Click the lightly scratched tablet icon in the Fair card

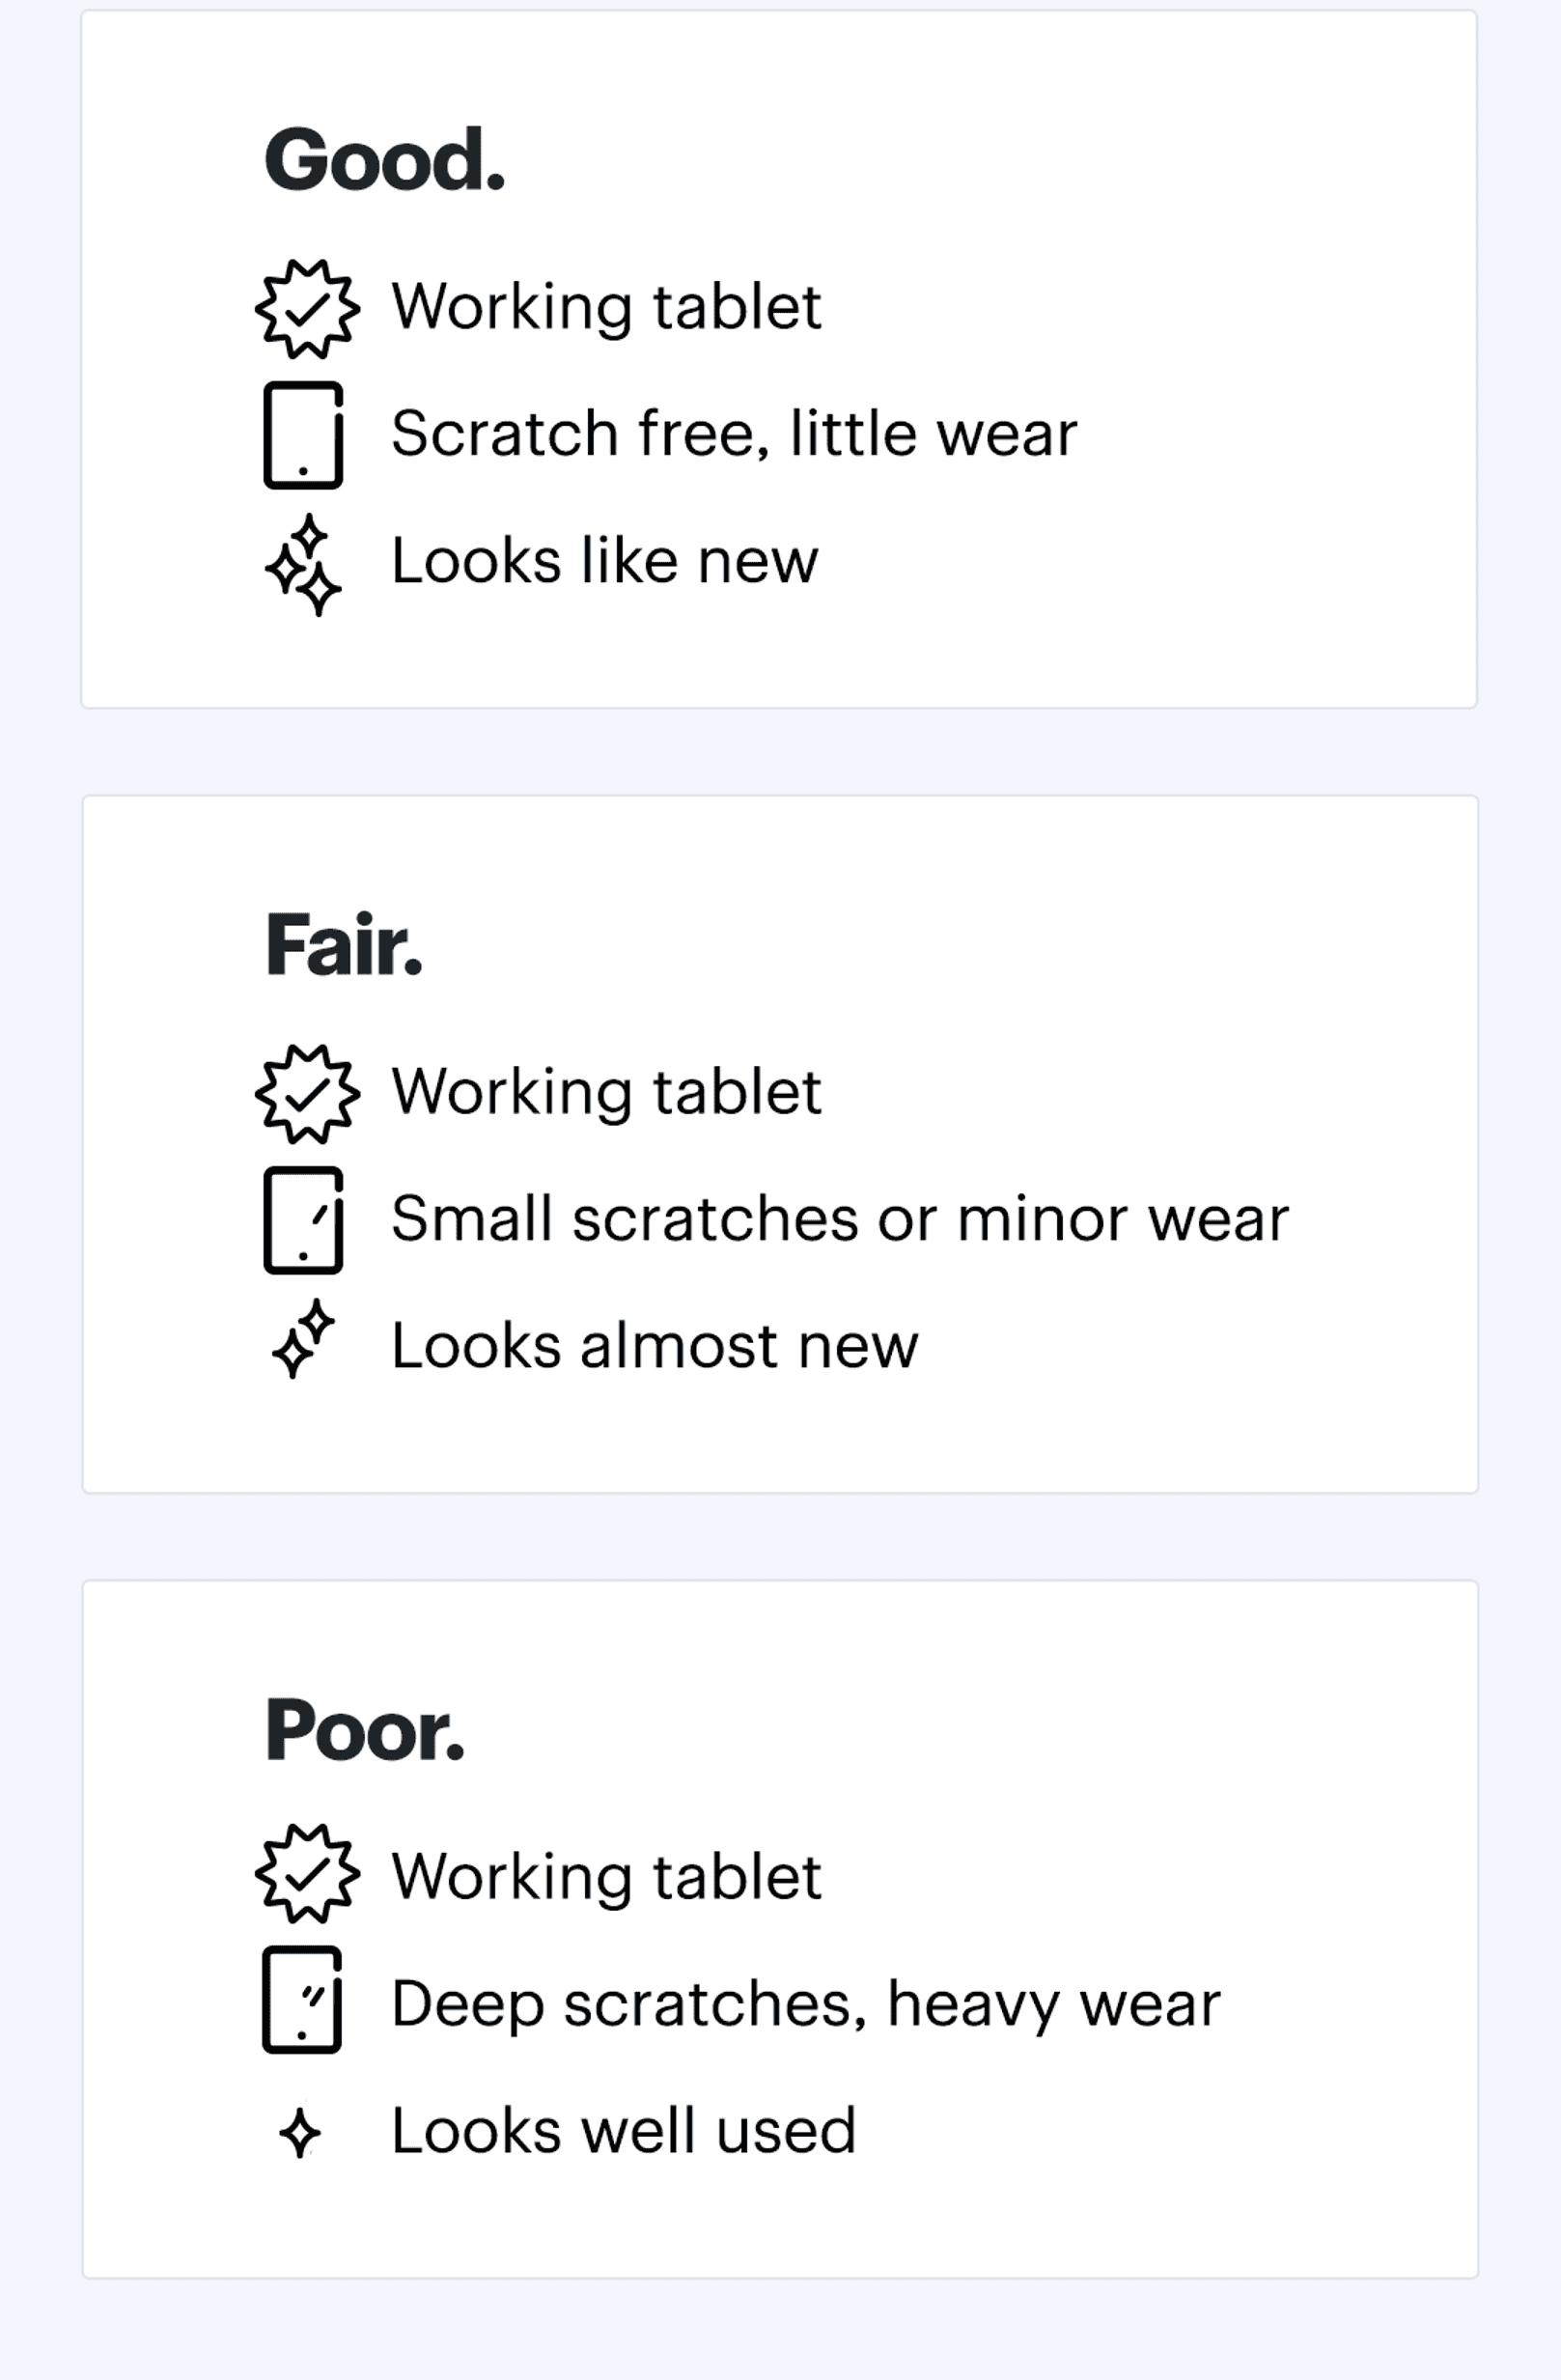tap(303, 1220)
